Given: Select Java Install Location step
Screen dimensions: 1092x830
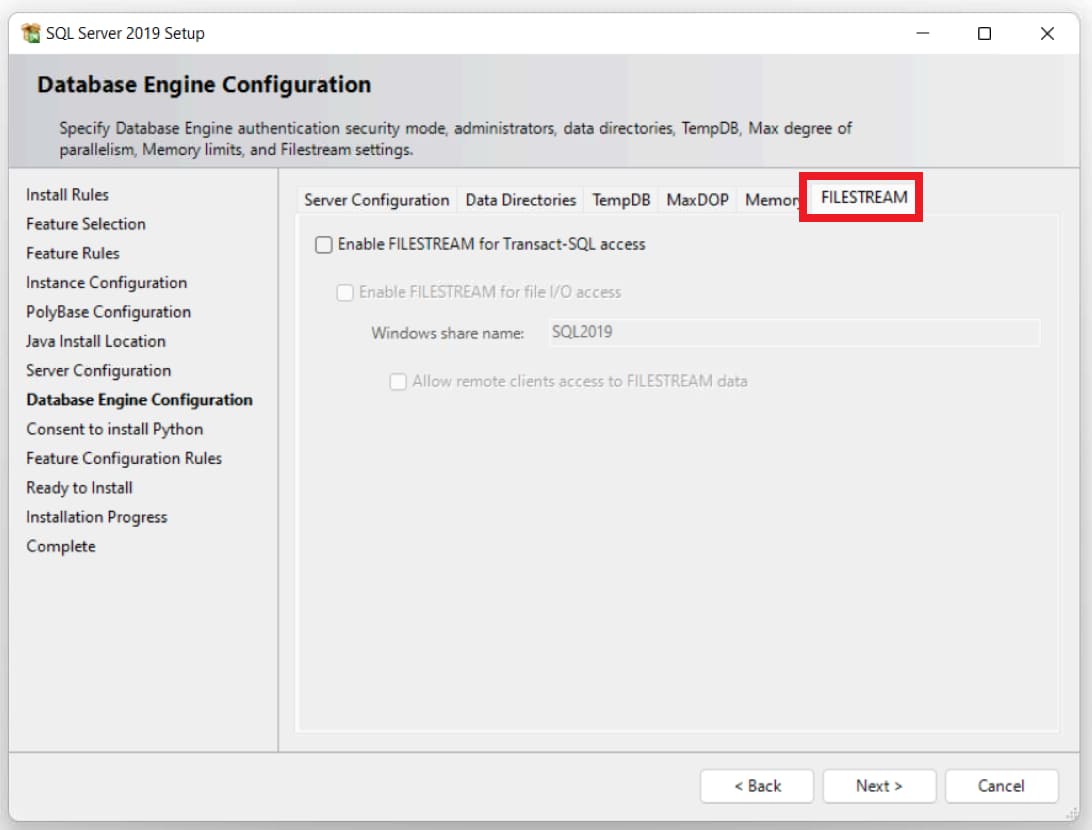Looking at the screenshot, I should pos(96,341).
